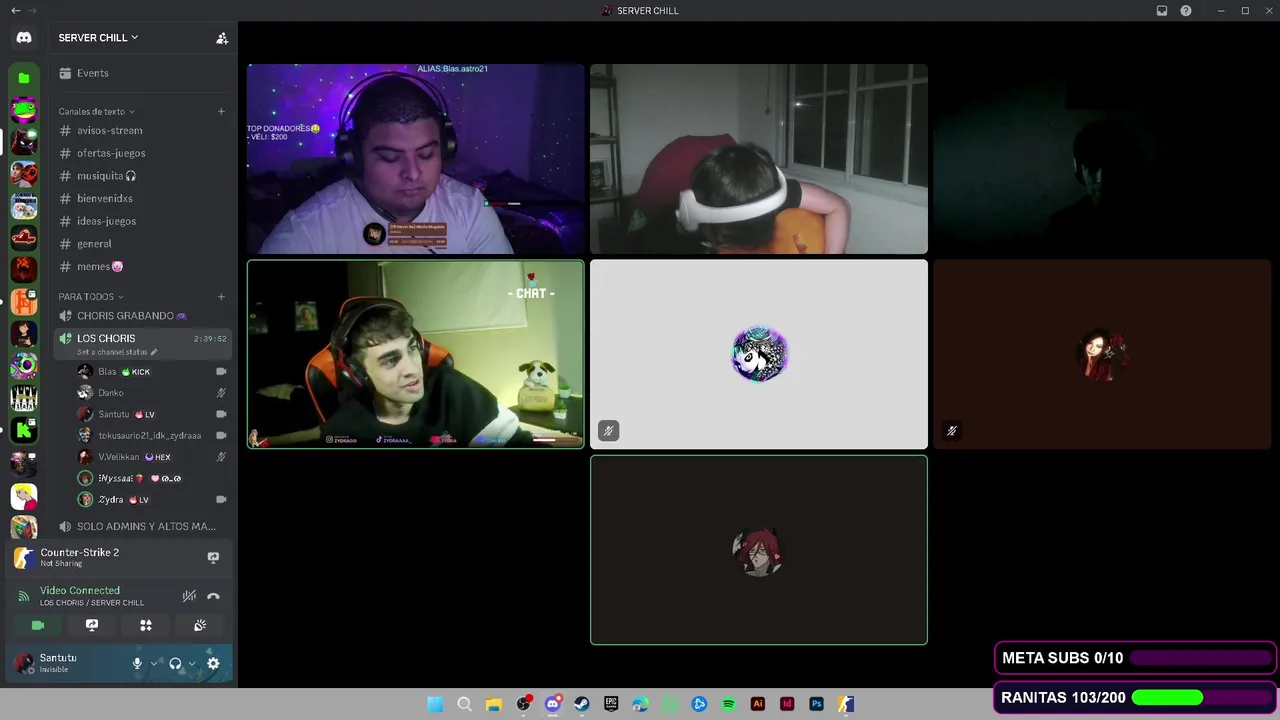The image size is (1280, 720).
Task: Toggle noise suppression icon
Action: point(189,596)
